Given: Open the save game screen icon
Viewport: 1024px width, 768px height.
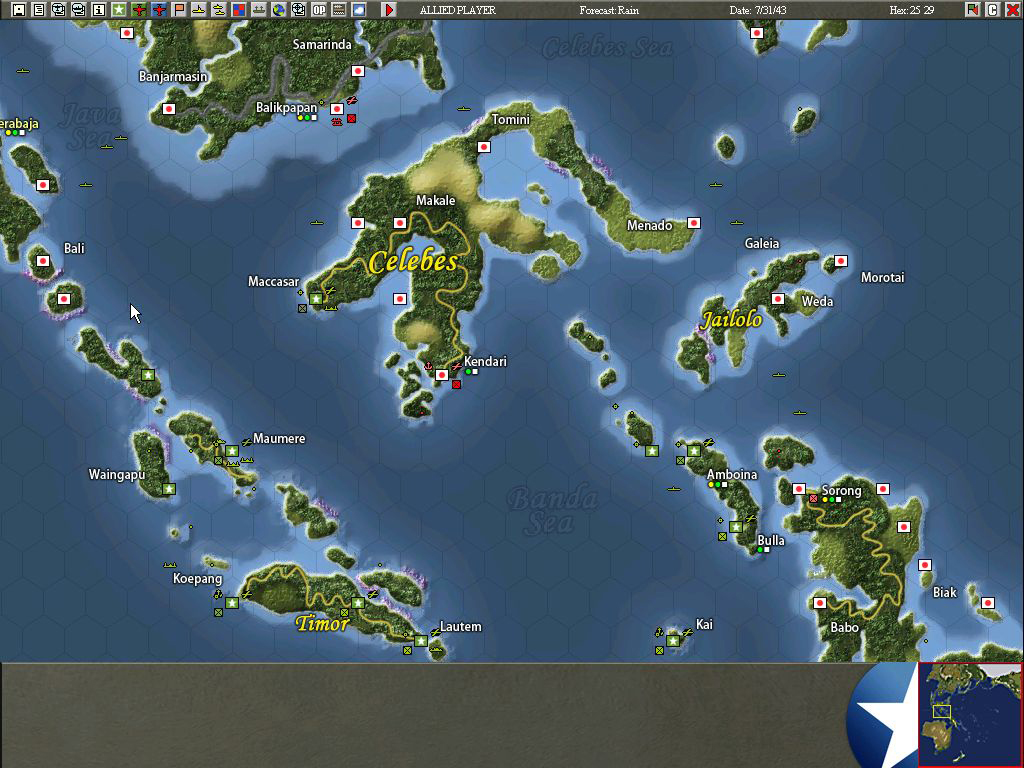Looking at the screenshot, I should [x=19, y=9].
